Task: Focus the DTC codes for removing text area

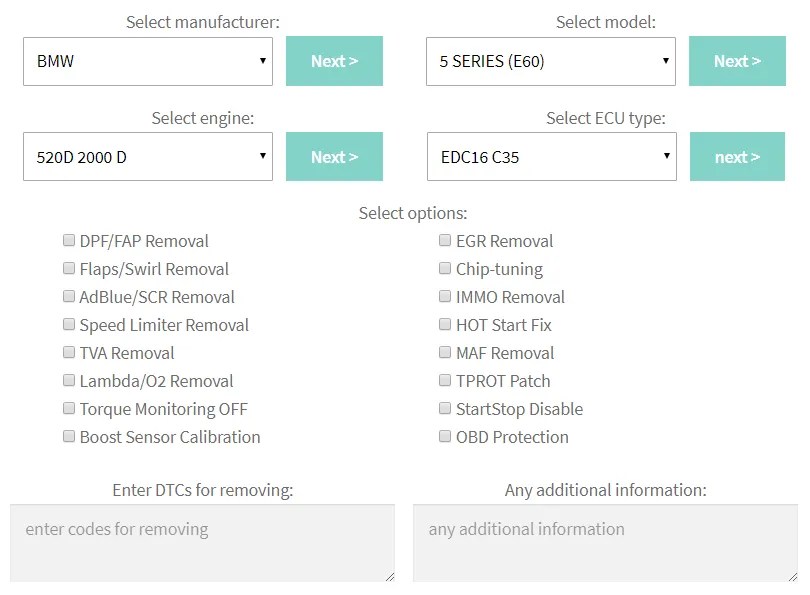Action: (x=202, y=543)
